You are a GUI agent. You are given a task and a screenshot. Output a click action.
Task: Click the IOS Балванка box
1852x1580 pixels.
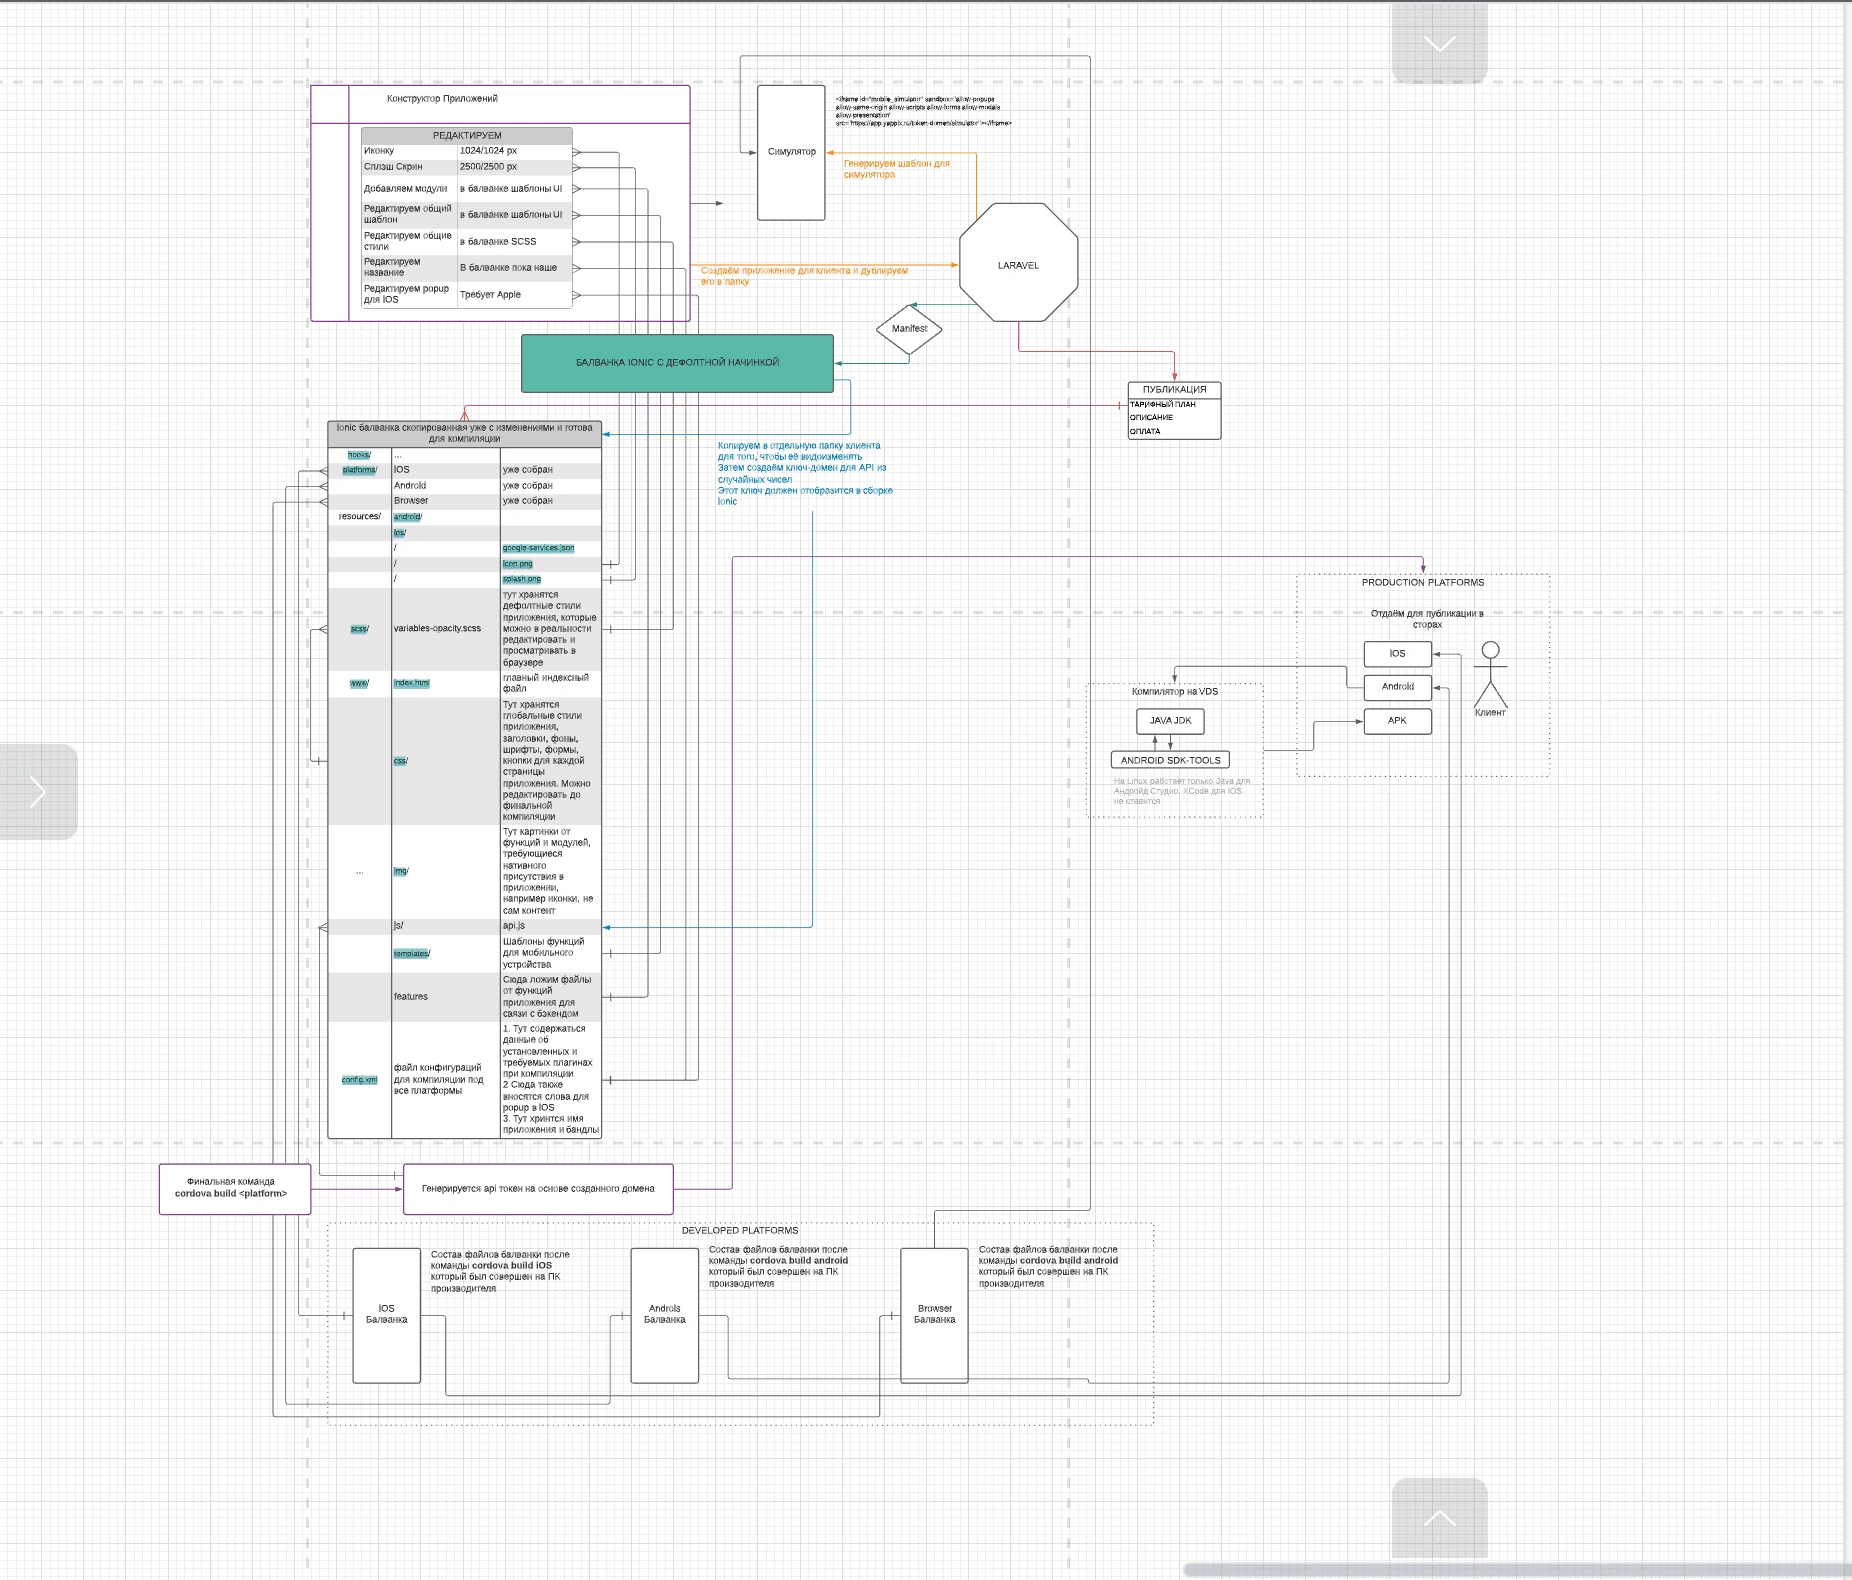click(386, 1315)
